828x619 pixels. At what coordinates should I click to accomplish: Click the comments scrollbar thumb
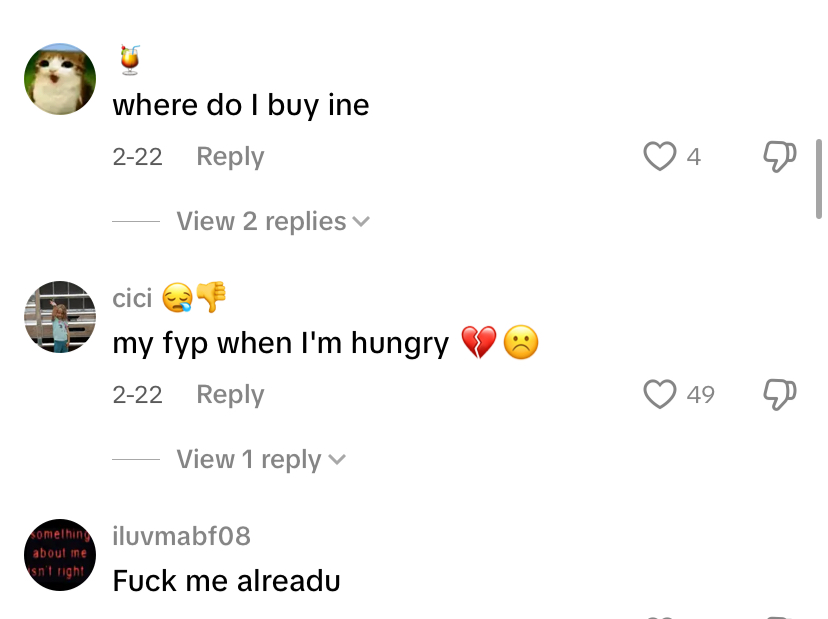click(x=818, y=178)
